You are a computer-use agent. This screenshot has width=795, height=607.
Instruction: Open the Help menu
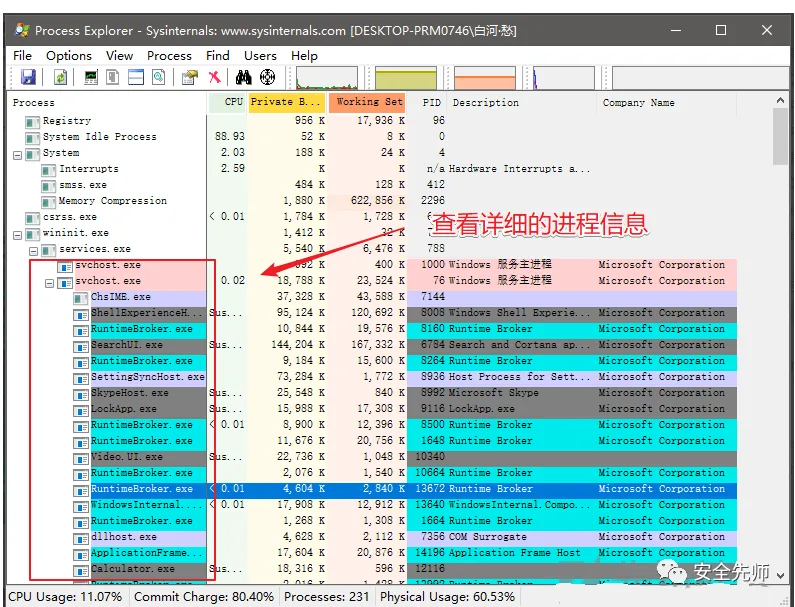[304, 55]
